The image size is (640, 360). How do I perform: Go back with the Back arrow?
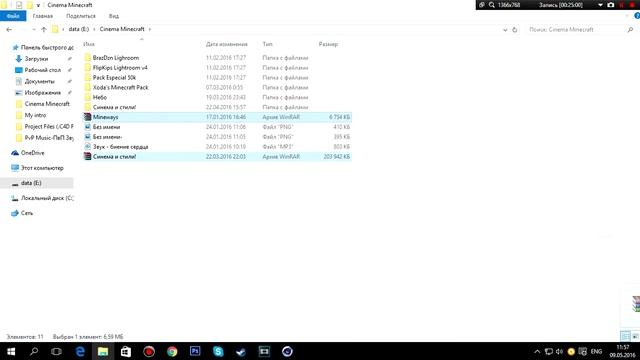click(x=9, y=29)
